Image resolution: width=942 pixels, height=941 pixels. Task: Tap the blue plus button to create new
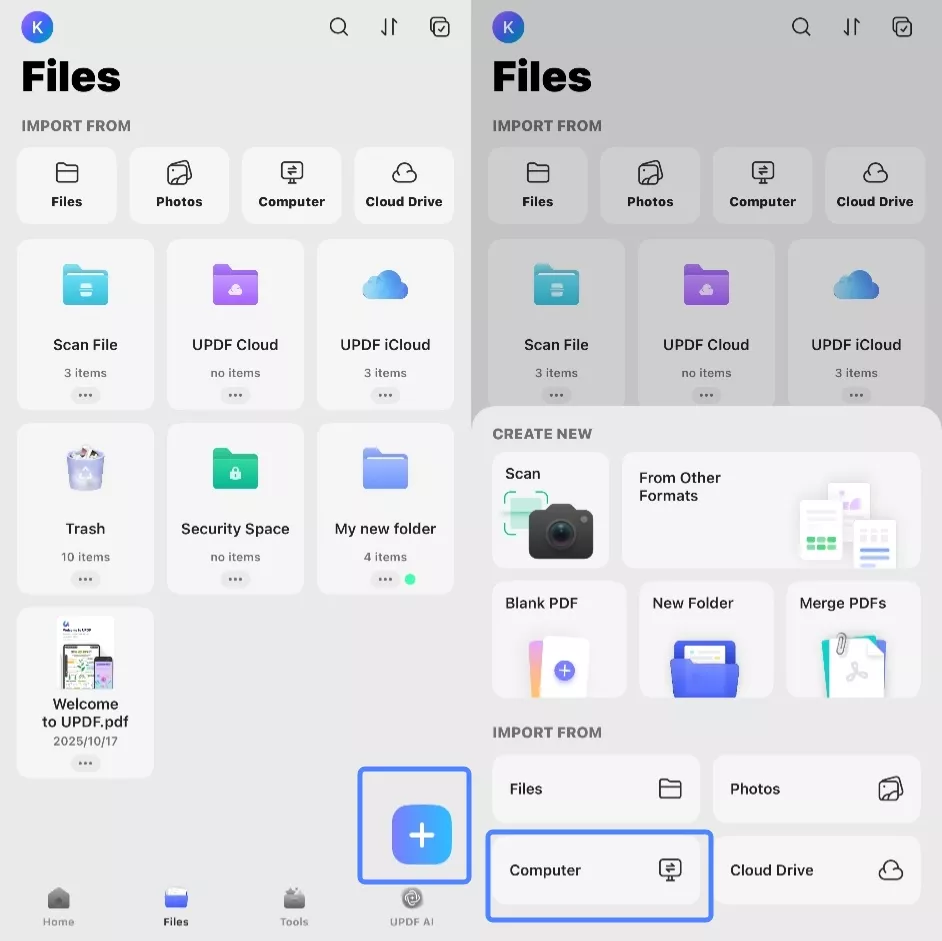click(x=414, y=834)
